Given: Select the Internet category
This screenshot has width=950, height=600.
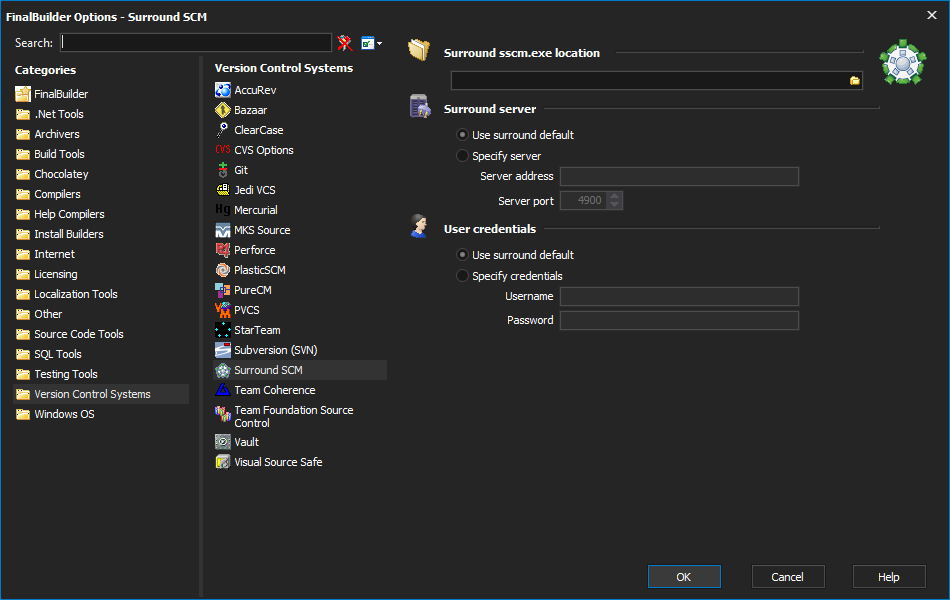Looking at the screenshot, I should click(54, 254).
